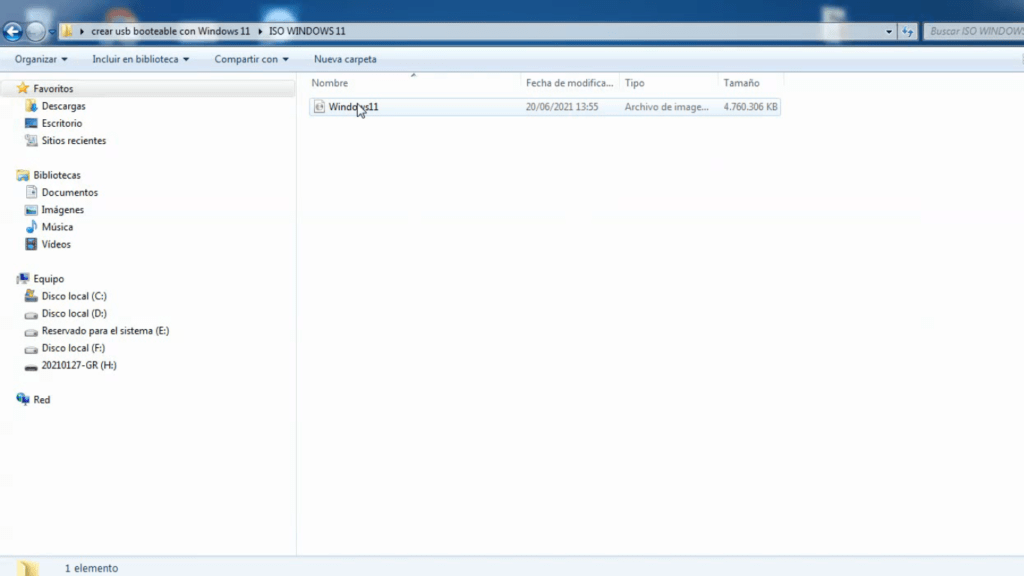Expand the breadcrumb arrow before 'ISO WINDOWS 11'

(x=260, y=31)
